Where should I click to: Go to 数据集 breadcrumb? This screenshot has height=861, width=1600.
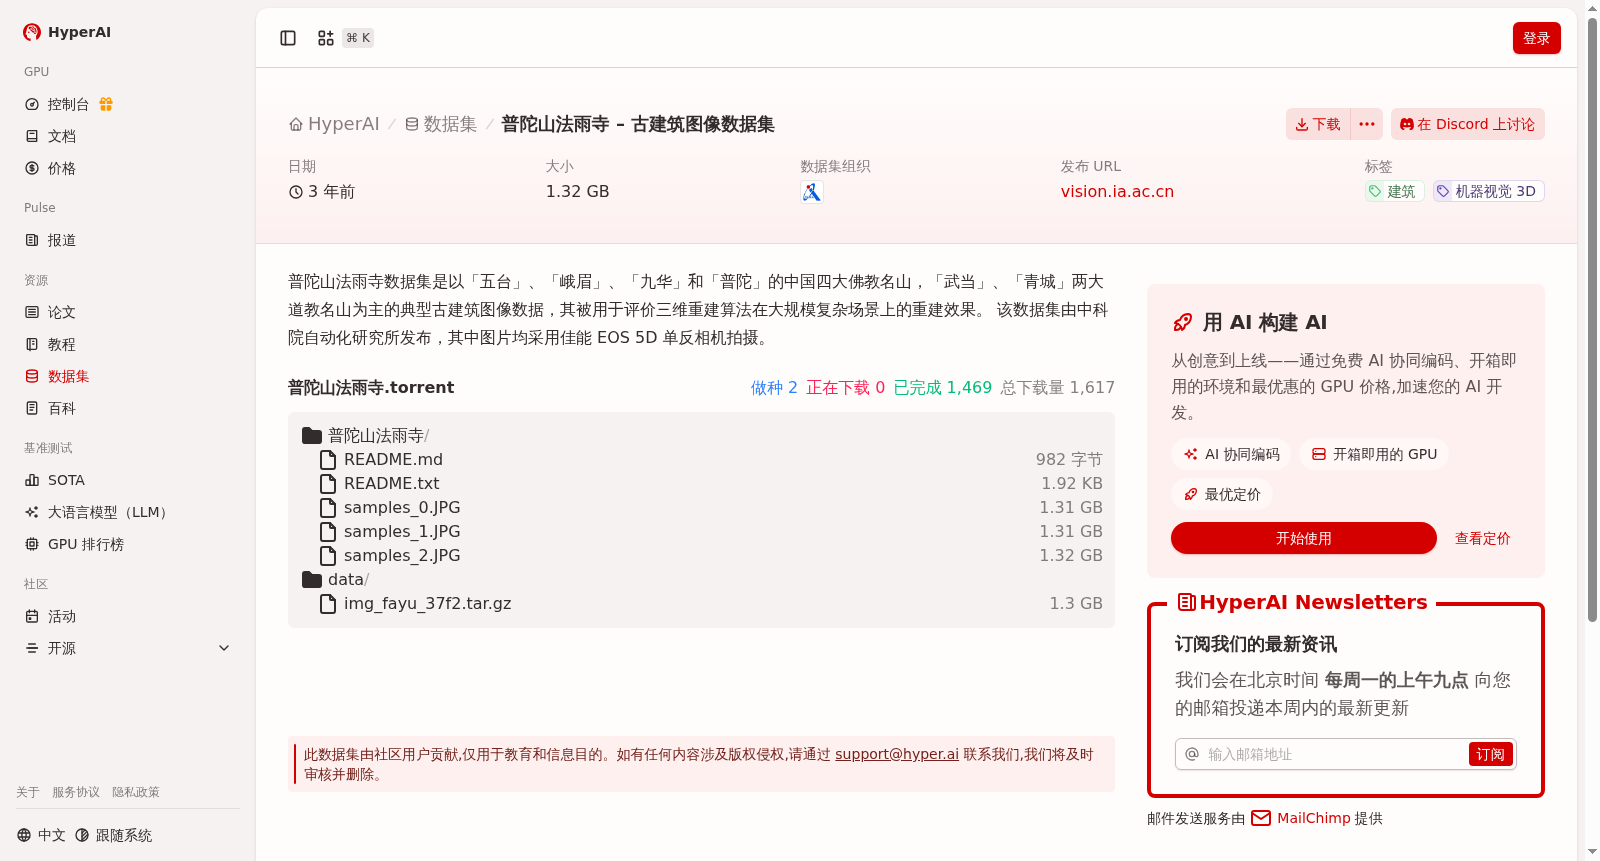pos(441,124)
